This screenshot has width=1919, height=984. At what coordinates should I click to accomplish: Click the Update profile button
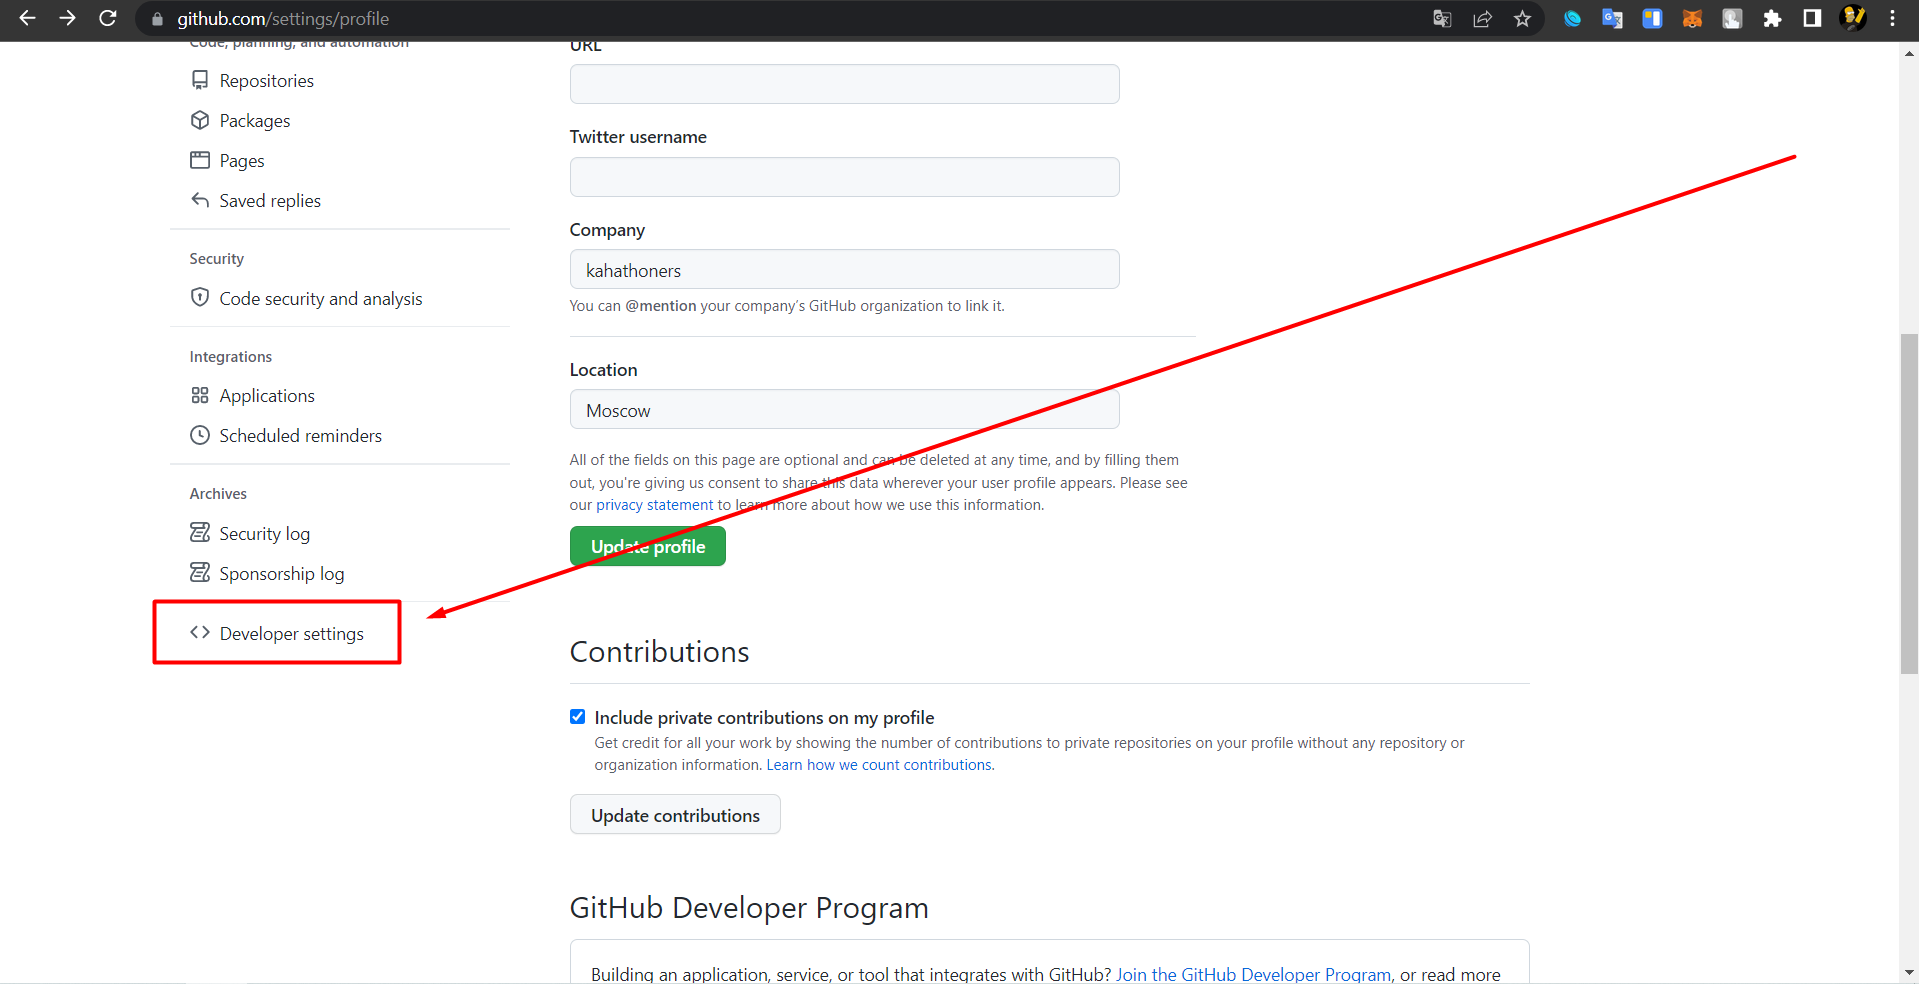point(648,546)
